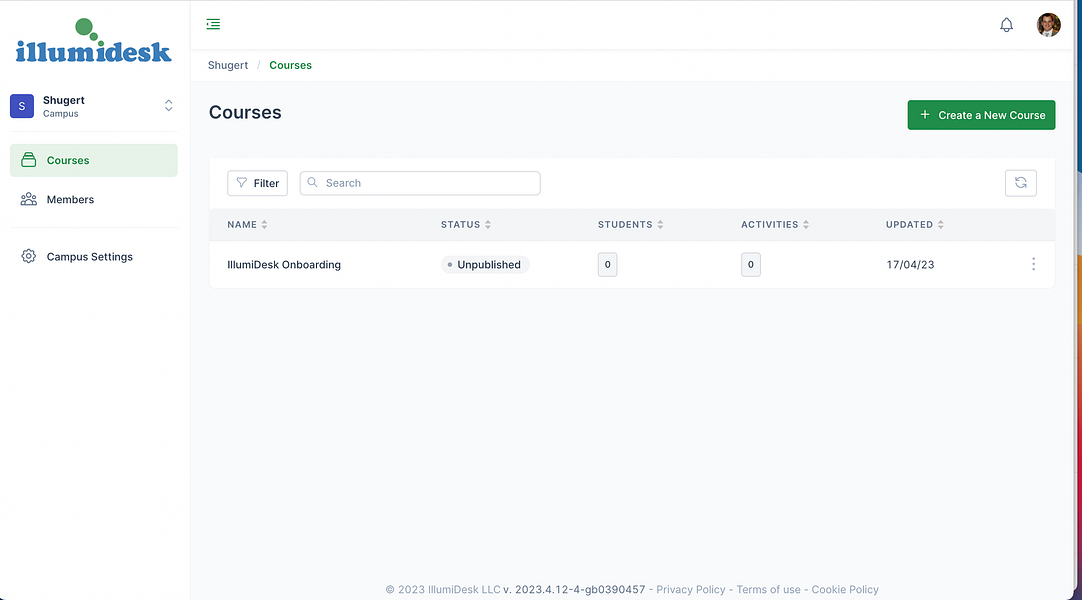Open Courses in the sidebar

click(x=94, y=160)
